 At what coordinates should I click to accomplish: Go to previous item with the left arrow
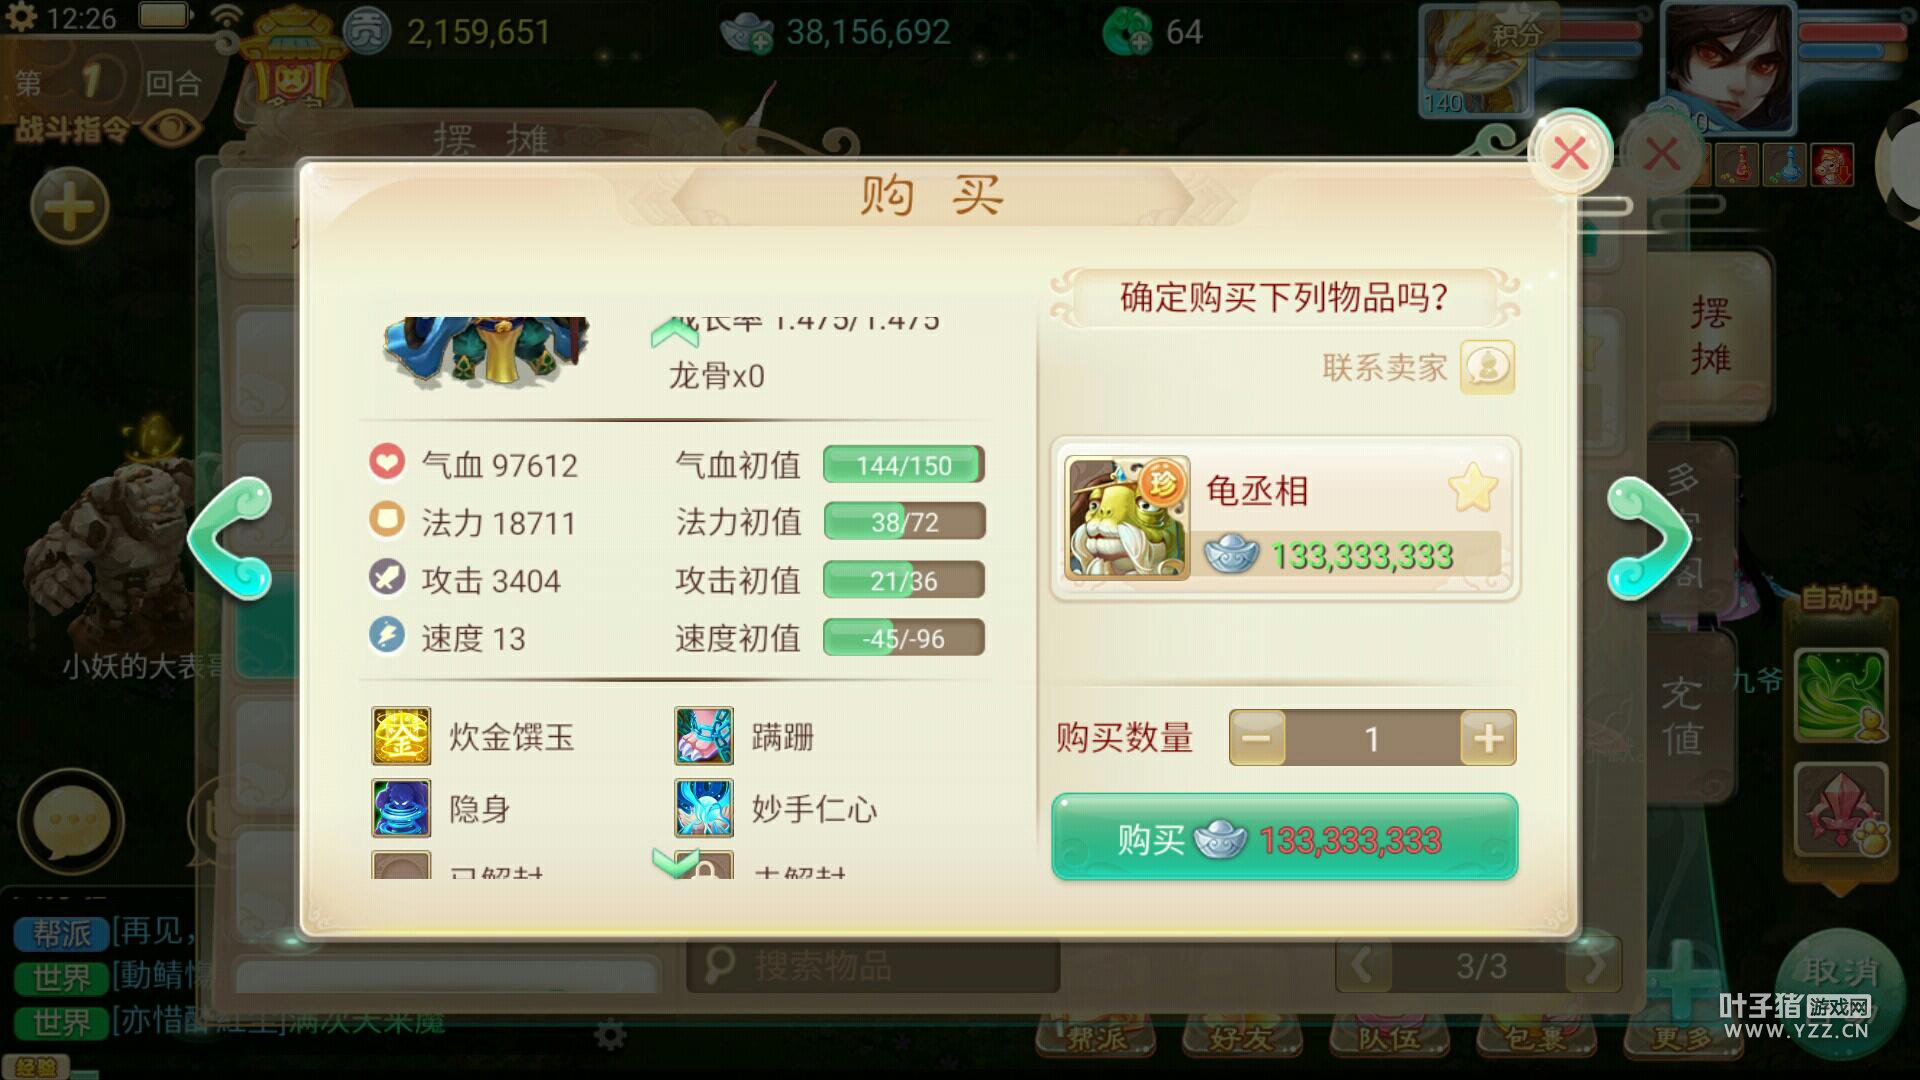click(x=231, y=538)
